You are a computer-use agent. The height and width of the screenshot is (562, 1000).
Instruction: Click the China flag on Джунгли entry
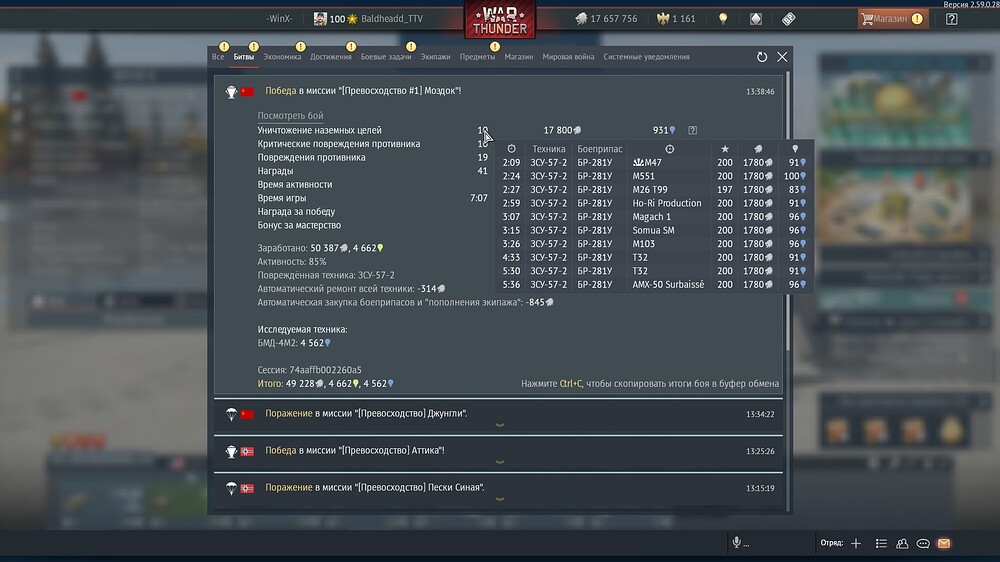247,414
